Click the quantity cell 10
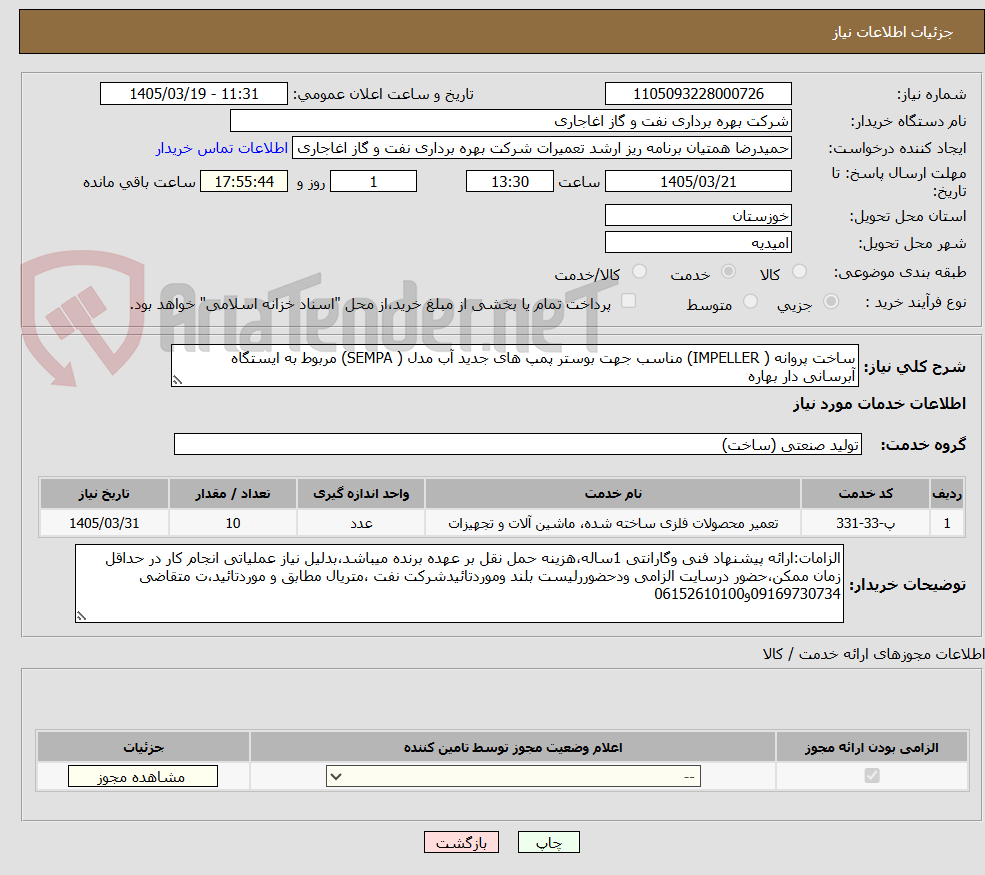The image size is (985, 875). pyautogui.click(x=232, y=523)
